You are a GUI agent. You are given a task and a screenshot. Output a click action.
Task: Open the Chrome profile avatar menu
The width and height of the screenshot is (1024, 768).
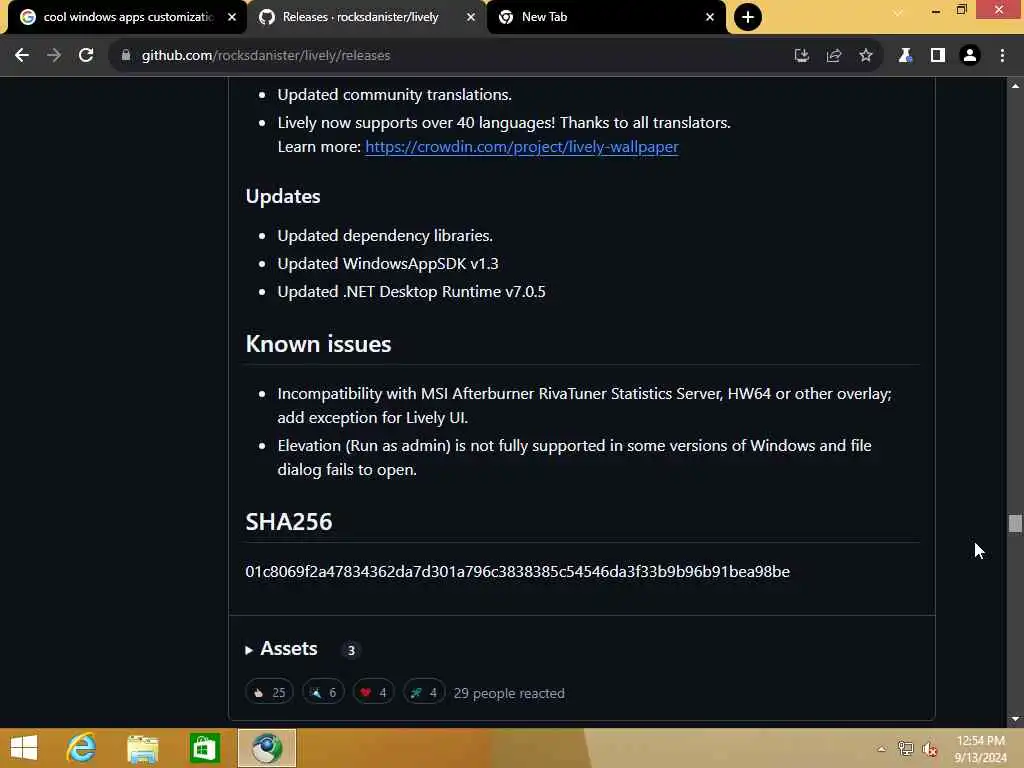point(970,56)
